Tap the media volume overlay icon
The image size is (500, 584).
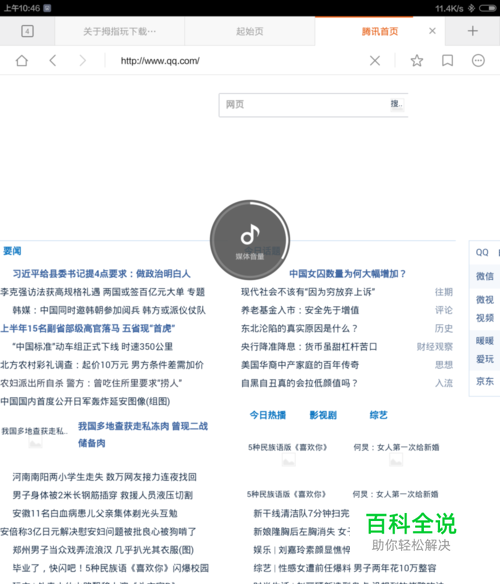coord(250,240)
